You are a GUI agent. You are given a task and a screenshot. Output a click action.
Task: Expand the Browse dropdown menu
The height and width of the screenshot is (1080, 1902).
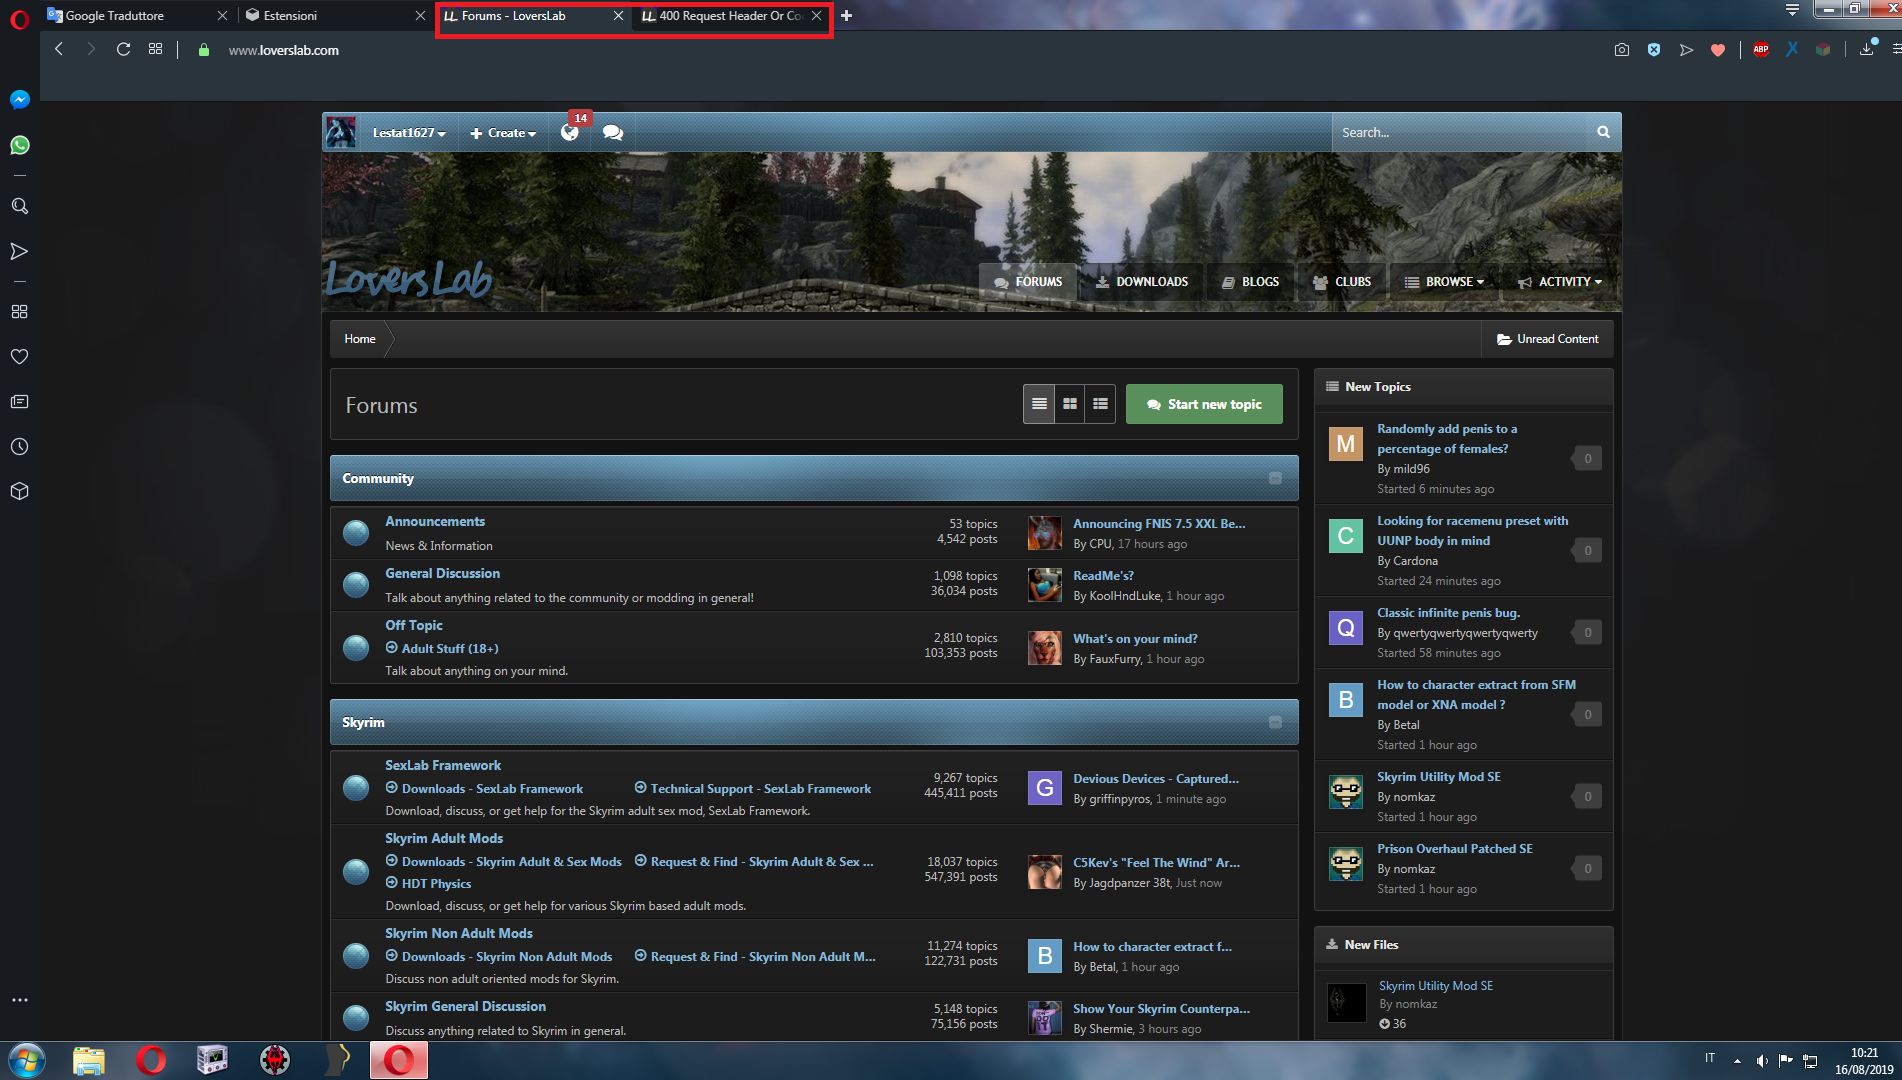point(1444,282)
